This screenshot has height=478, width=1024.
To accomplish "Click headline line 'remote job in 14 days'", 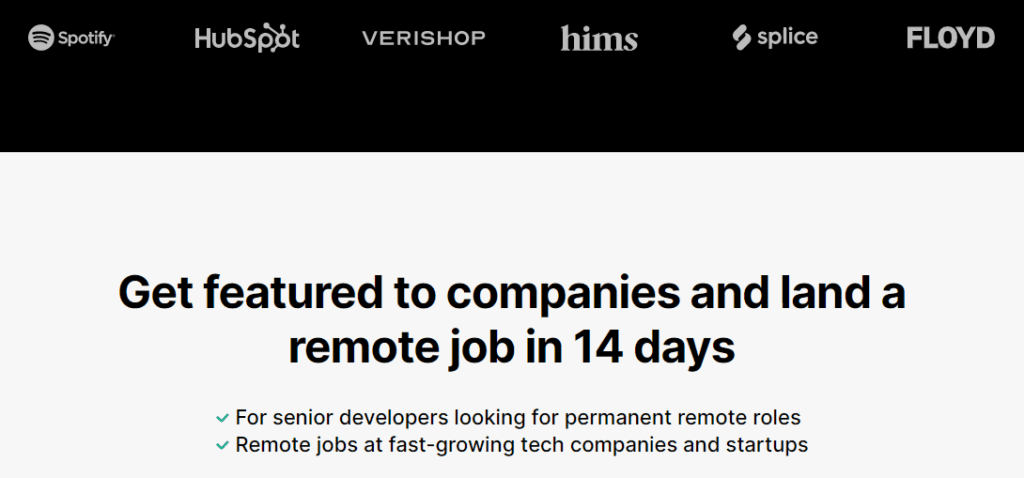I will [512, 348].
